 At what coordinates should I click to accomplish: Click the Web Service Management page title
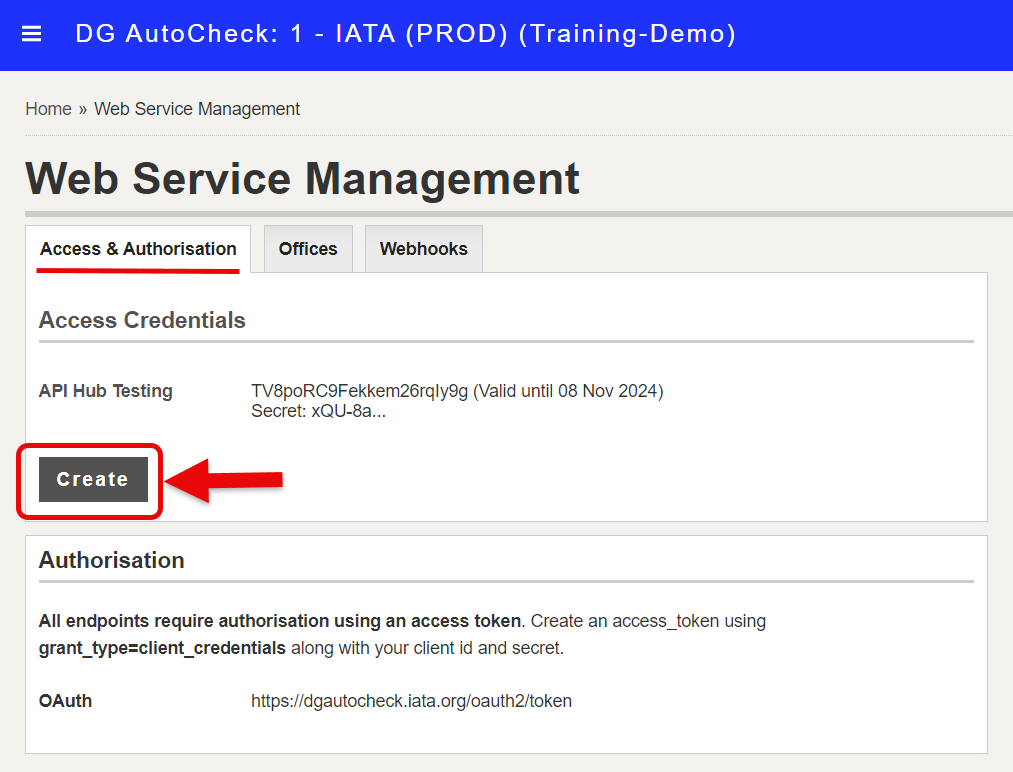302,178
